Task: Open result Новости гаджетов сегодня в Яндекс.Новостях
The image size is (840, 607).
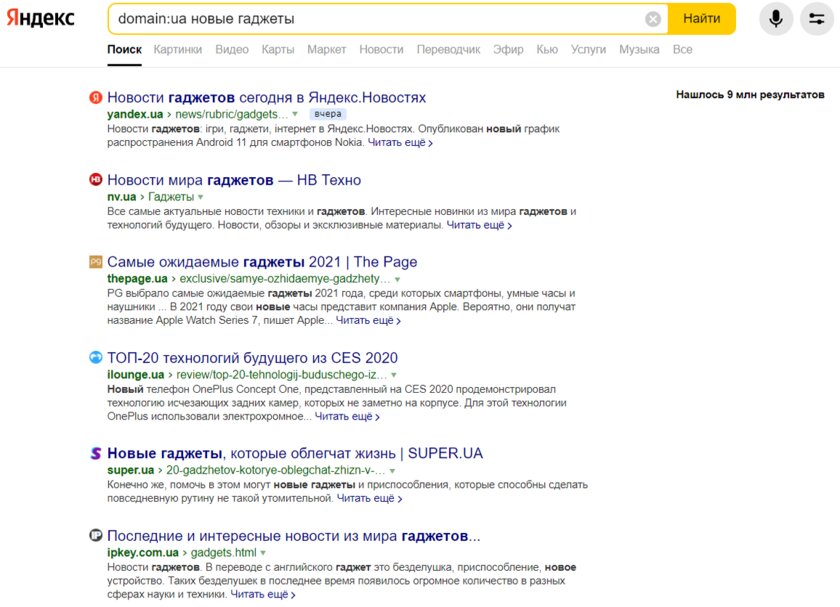Action: 266,98
